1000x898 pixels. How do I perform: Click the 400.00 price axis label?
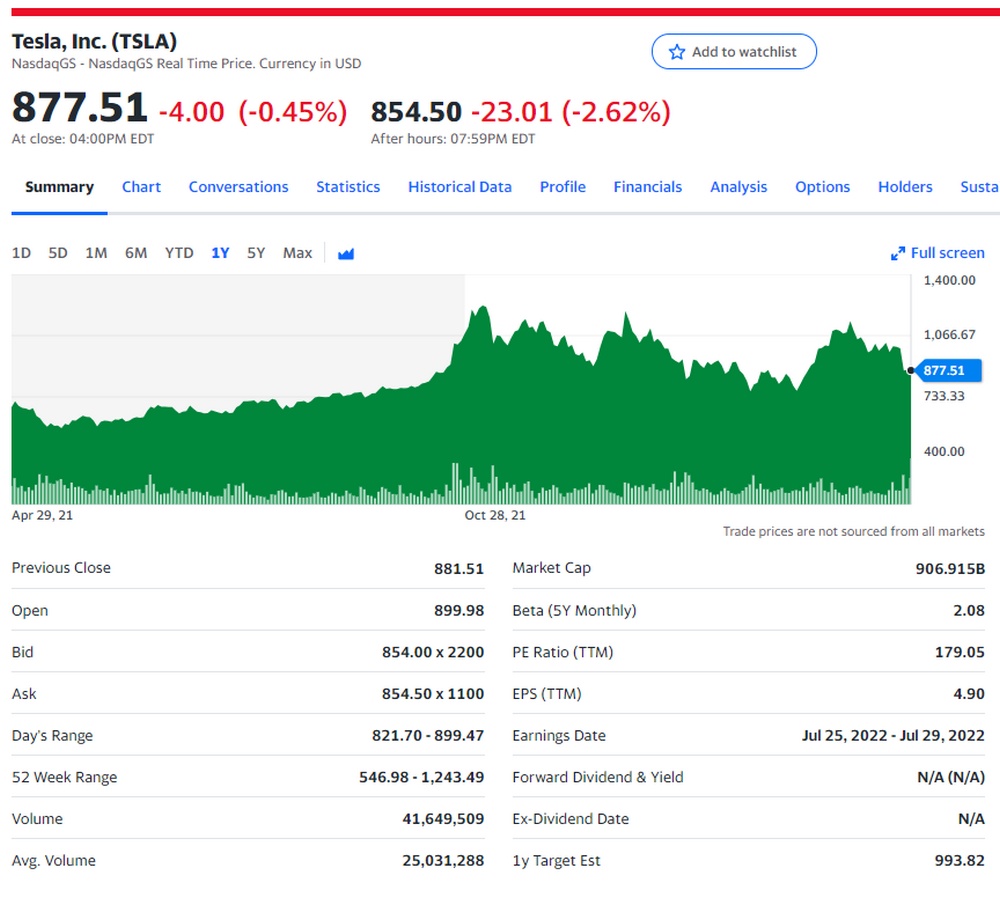click(944, 452)
